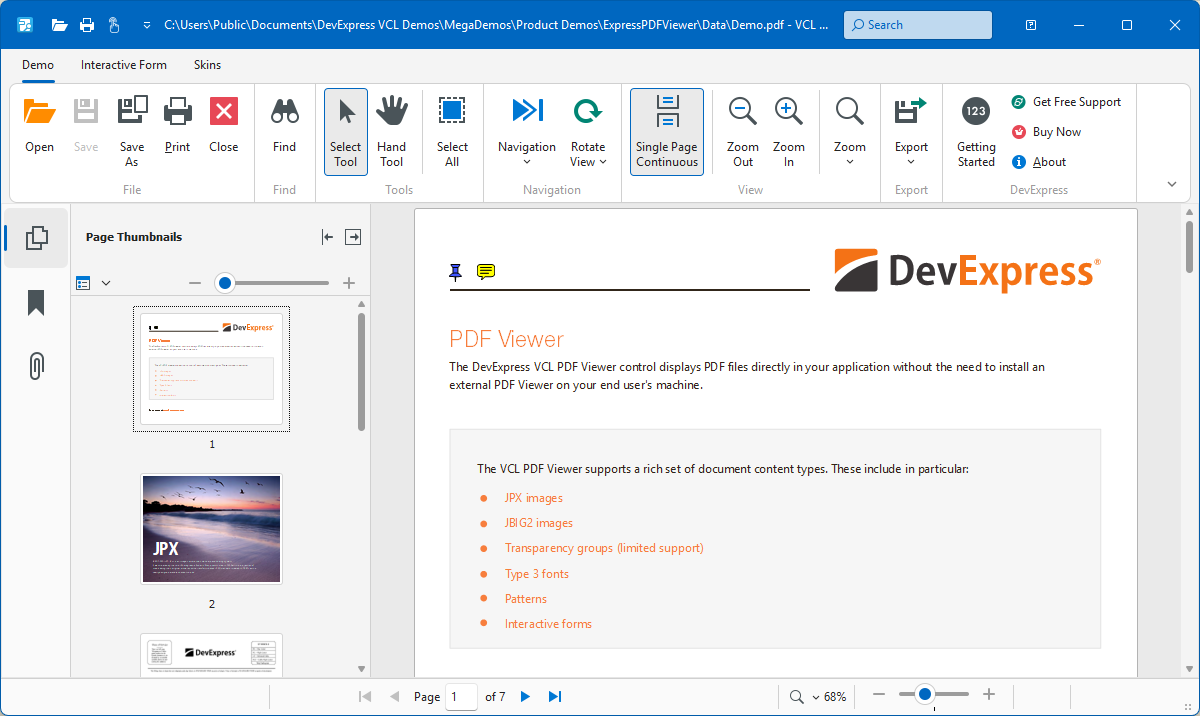Increase thumbnail size with the plus button
The height and width of the screenshot is (716, 1200).
click(x=349, y=283)
